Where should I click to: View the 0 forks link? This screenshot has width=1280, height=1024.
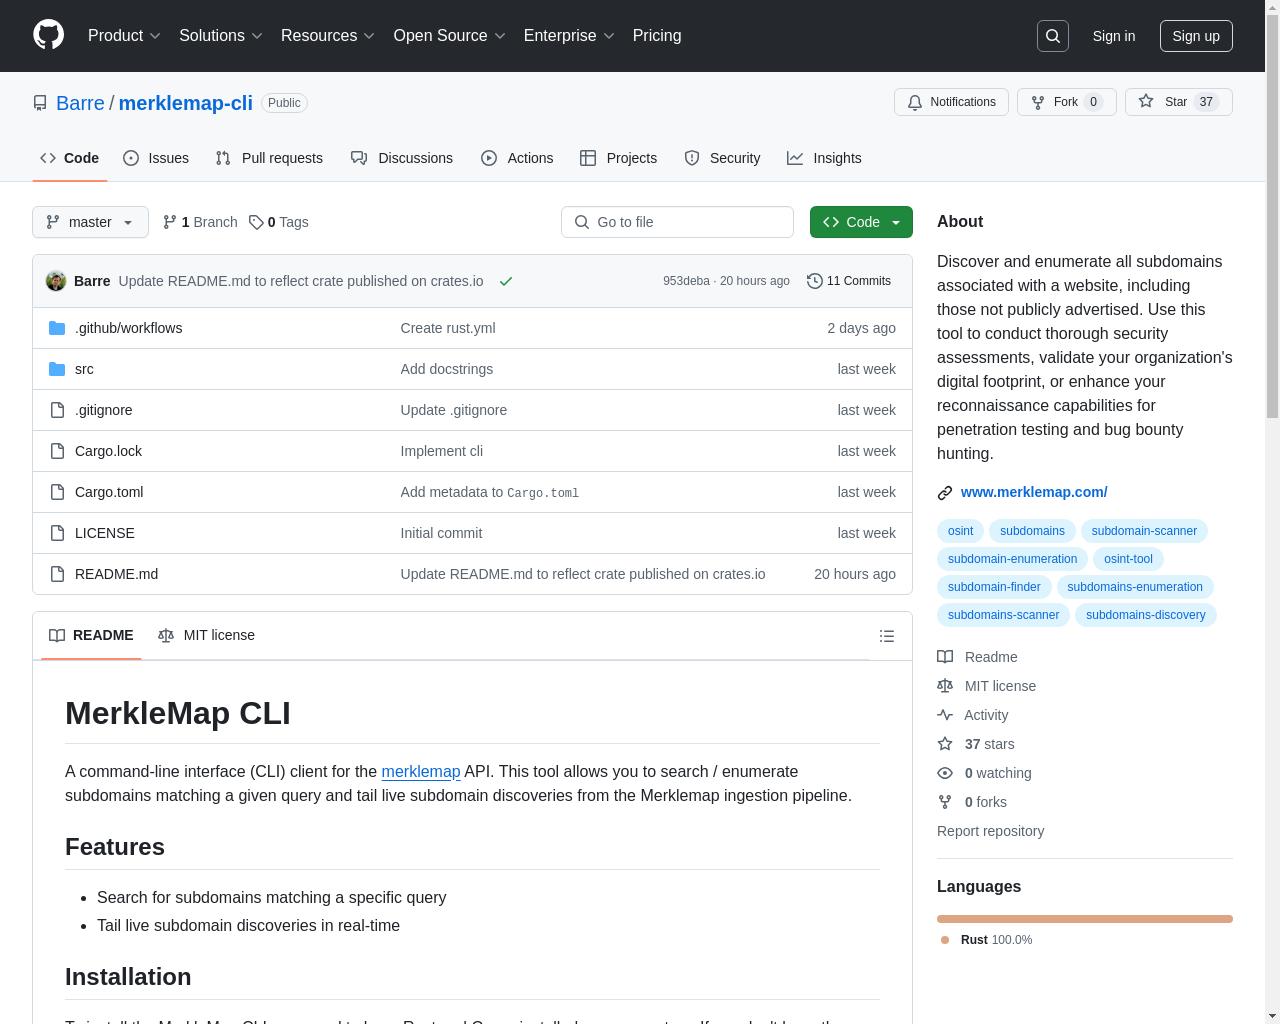point(972,802)
